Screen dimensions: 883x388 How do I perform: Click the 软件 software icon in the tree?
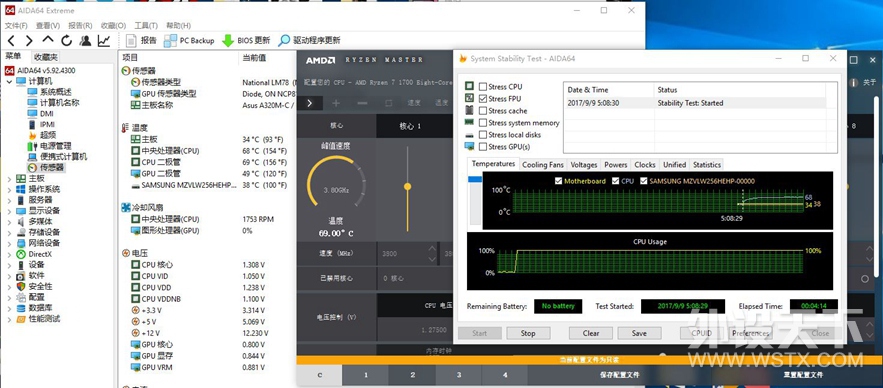click(21, 275)
